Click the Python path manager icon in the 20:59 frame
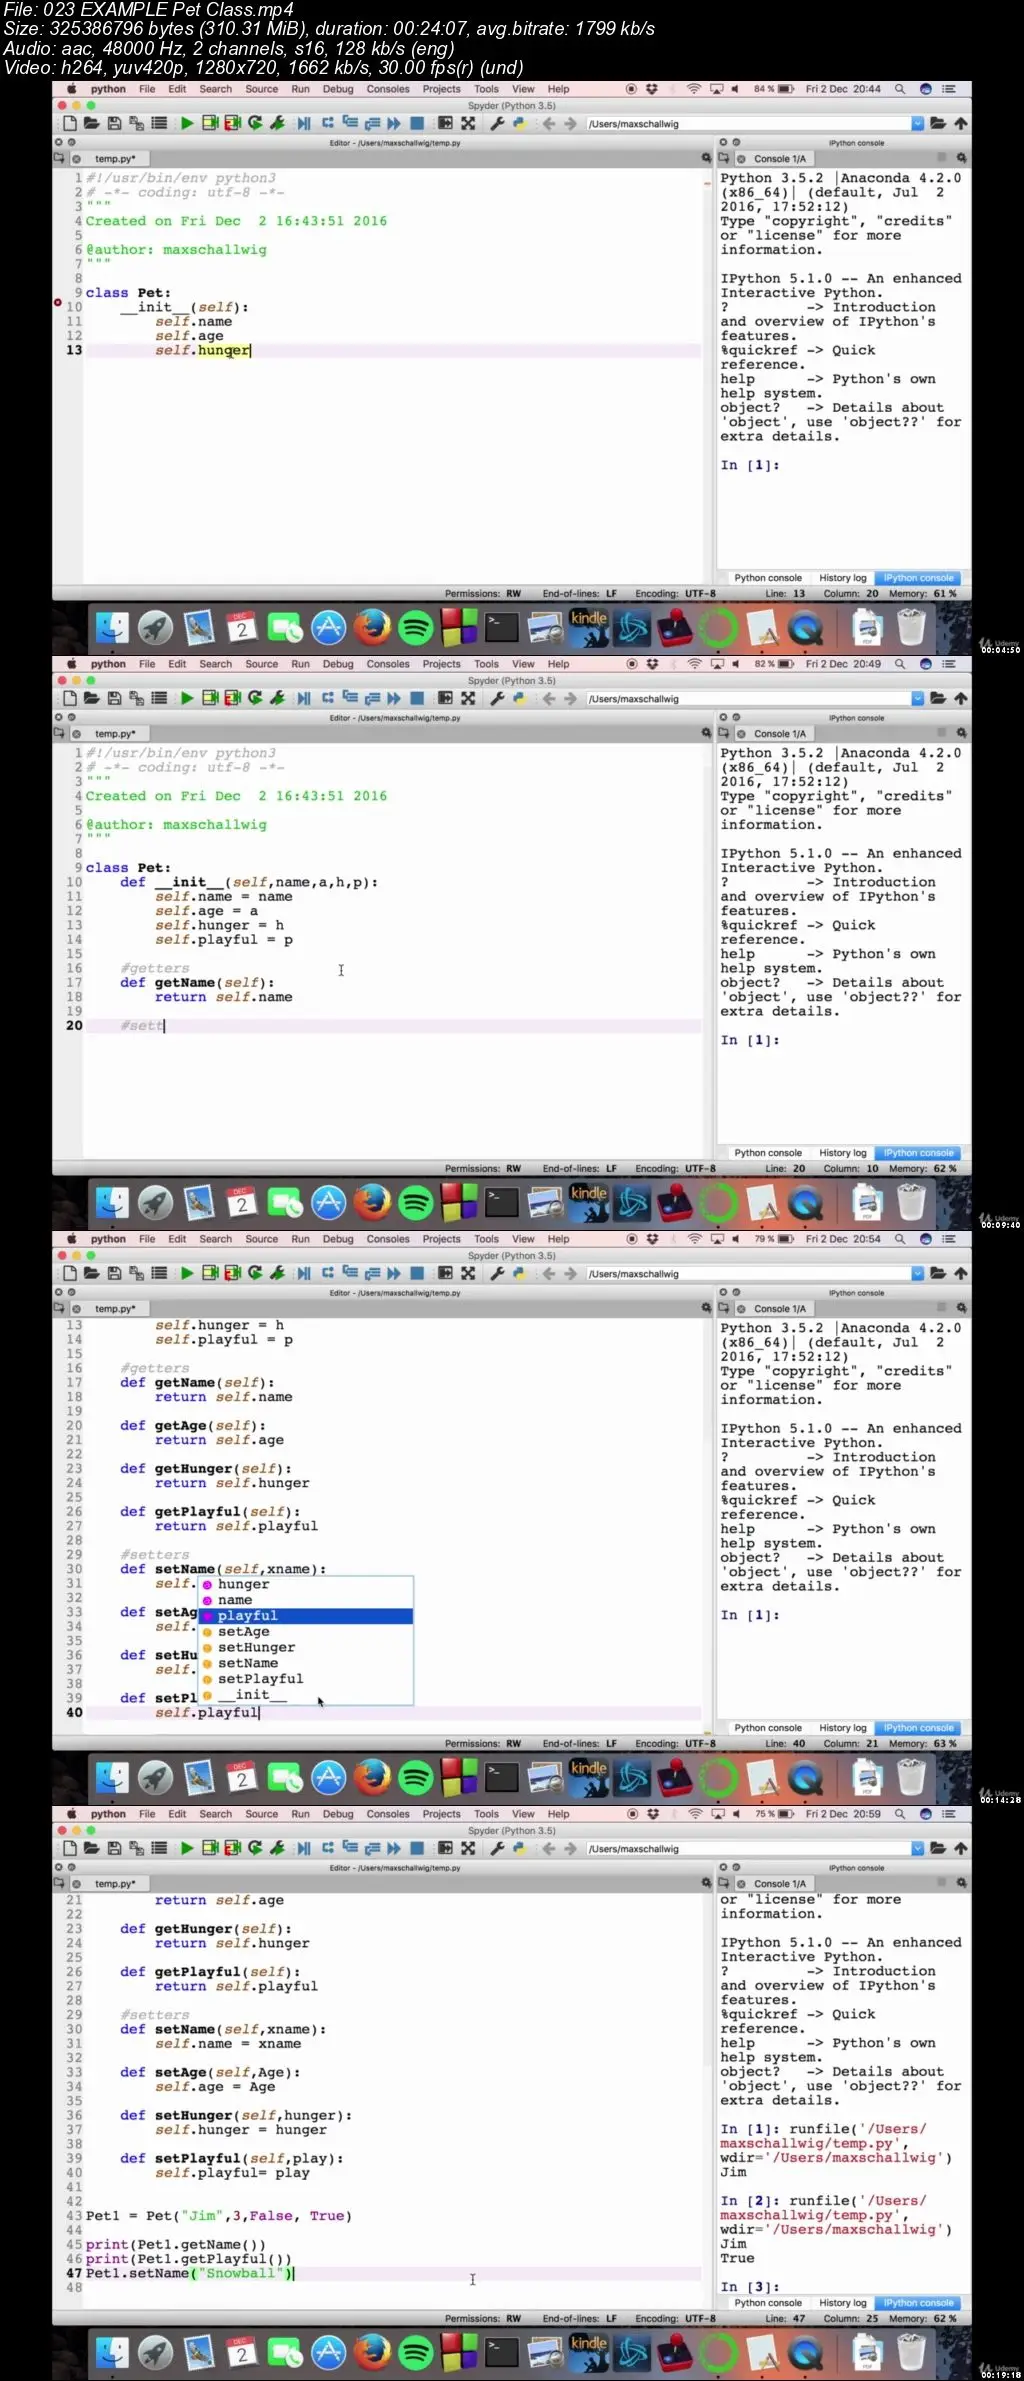This screenshot has height=2381, width=1024. pos(519,1849)
